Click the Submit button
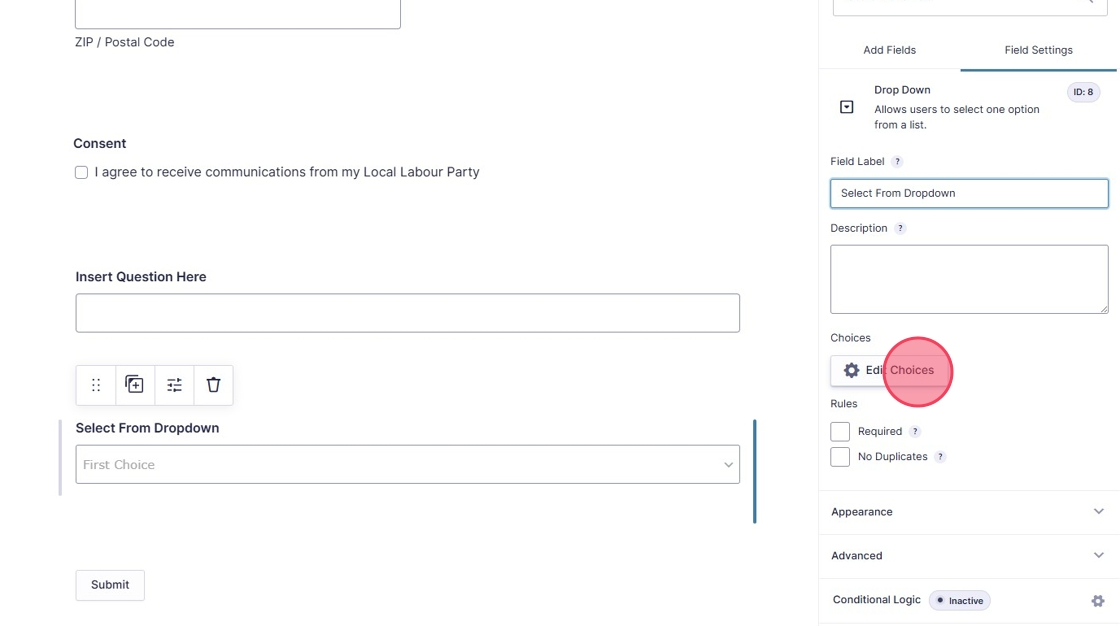Screen dimensions: 1120x626 pos(110,585)
